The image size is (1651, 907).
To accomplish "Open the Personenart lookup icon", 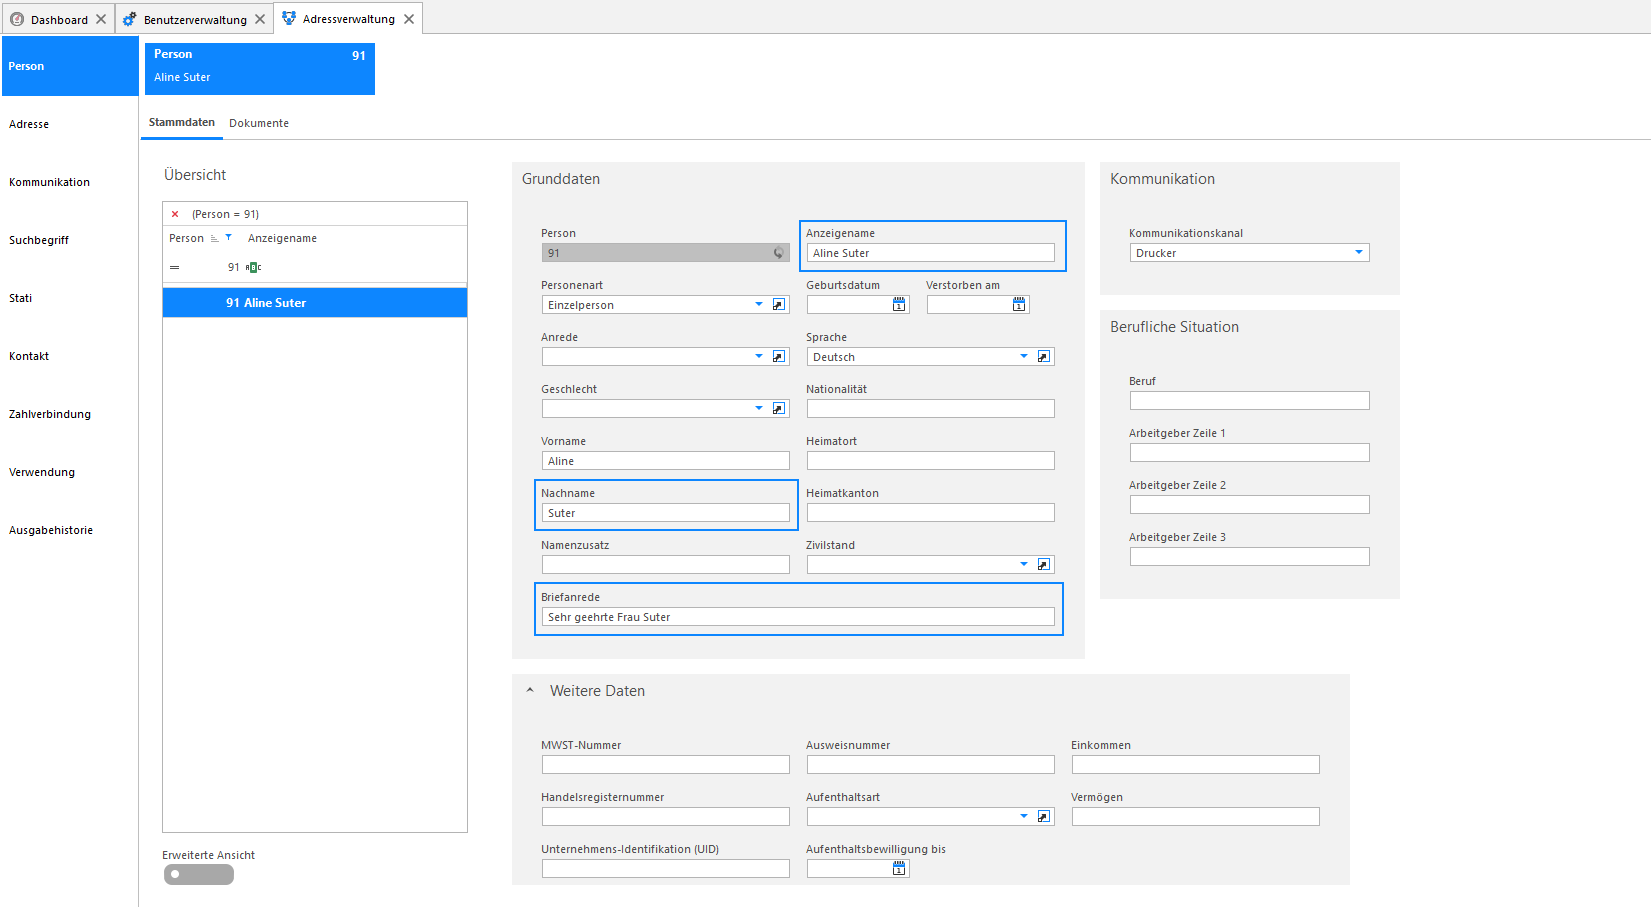I will click(779, 305).
